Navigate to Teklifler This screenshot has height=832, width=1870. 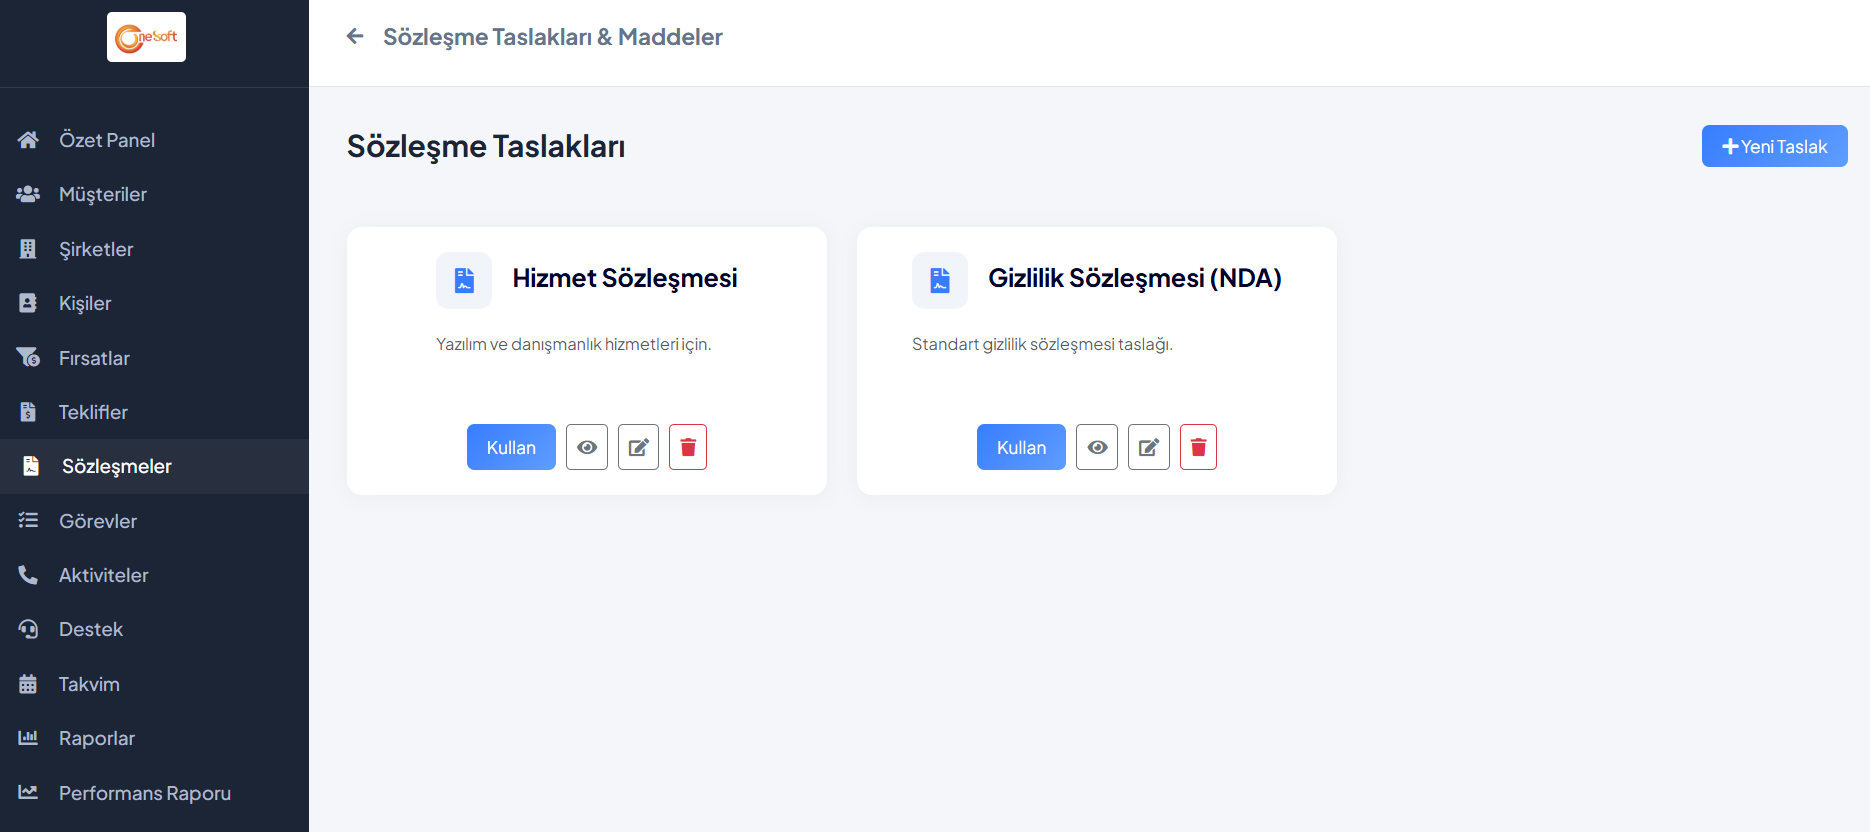[x=93, y=412]
